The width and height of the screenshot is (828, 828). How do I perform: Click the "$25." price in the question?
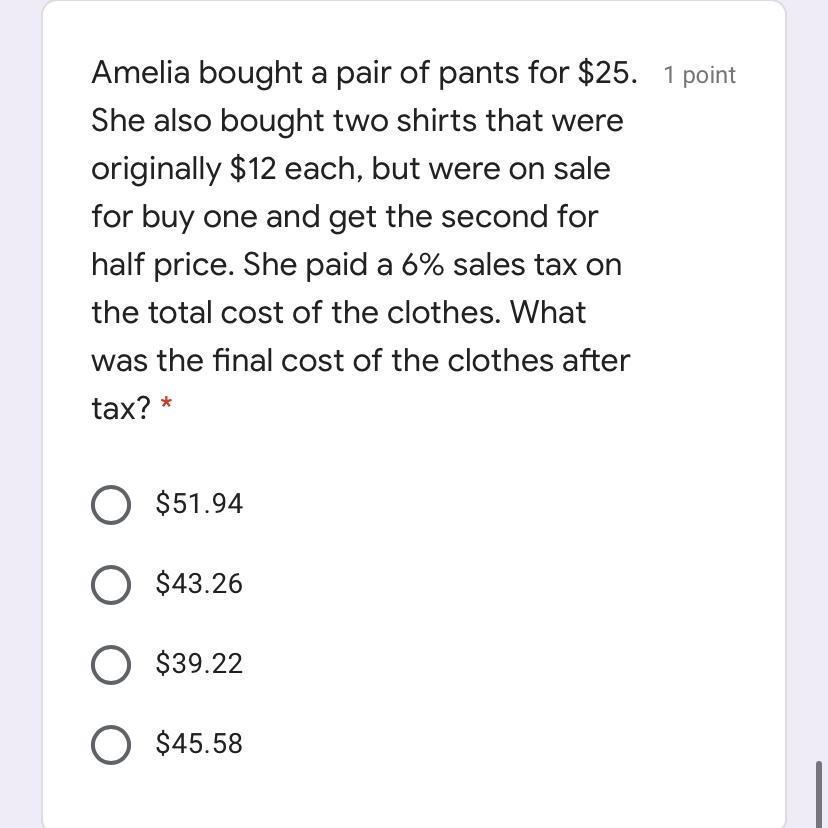pos(607,73)
